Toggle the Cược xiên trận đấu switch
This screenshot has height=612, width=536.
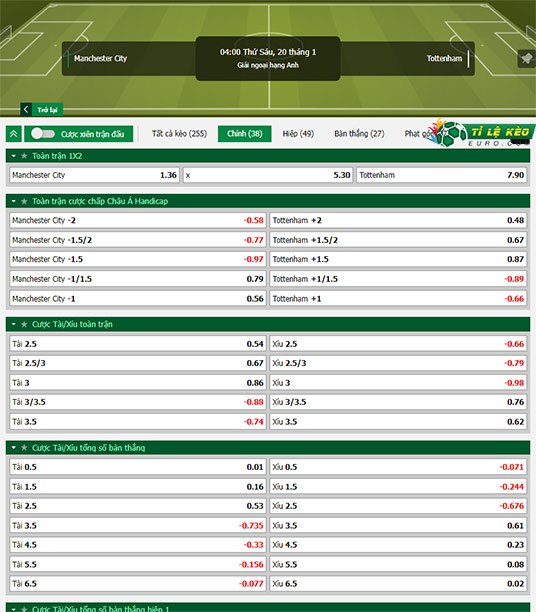coord(43,133)
